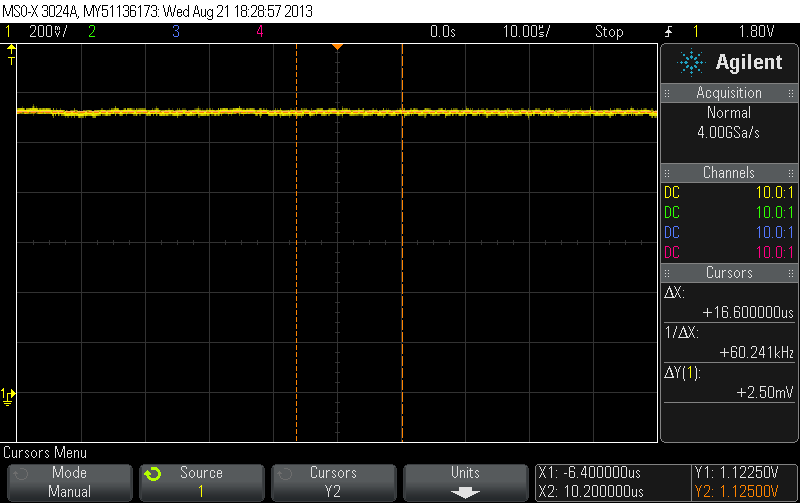The image size is (800, 503).
Task: Click the 4.00GSa/s sample rate
Action: point(729,133)
